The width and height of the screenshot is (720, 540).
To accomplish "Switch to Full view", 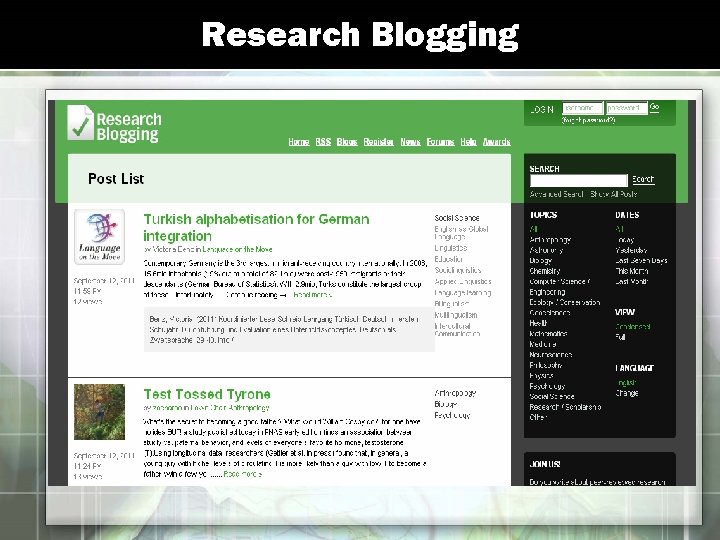I will [620, 337].
